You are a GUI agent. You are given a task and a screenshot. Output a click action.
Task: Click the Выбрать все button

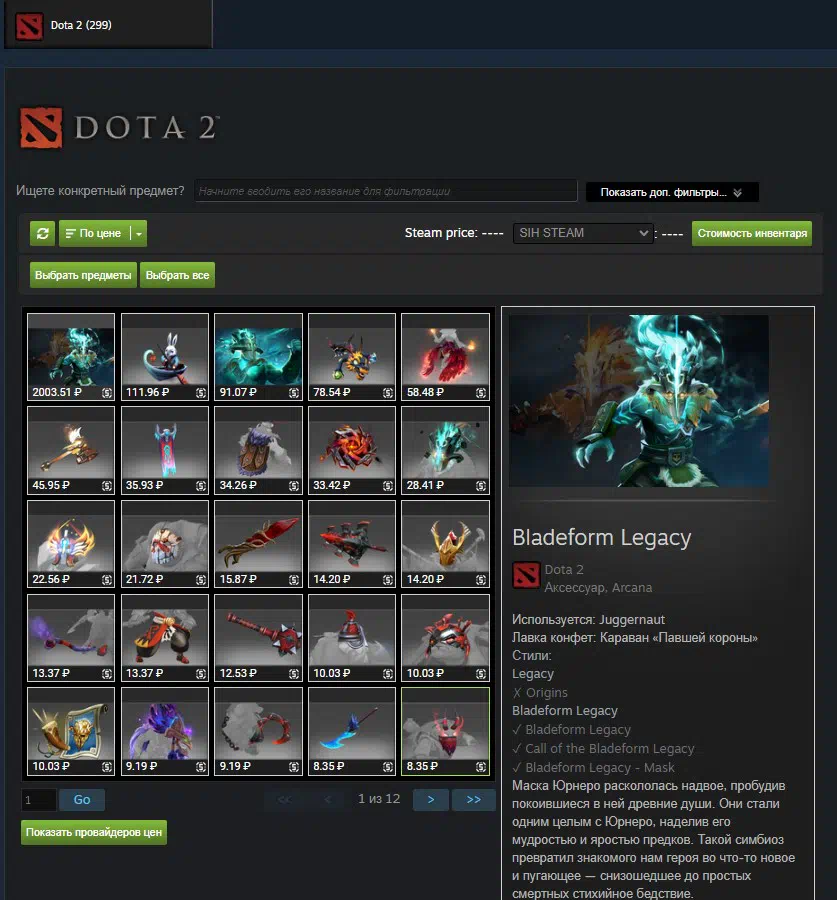pos(177,275)
